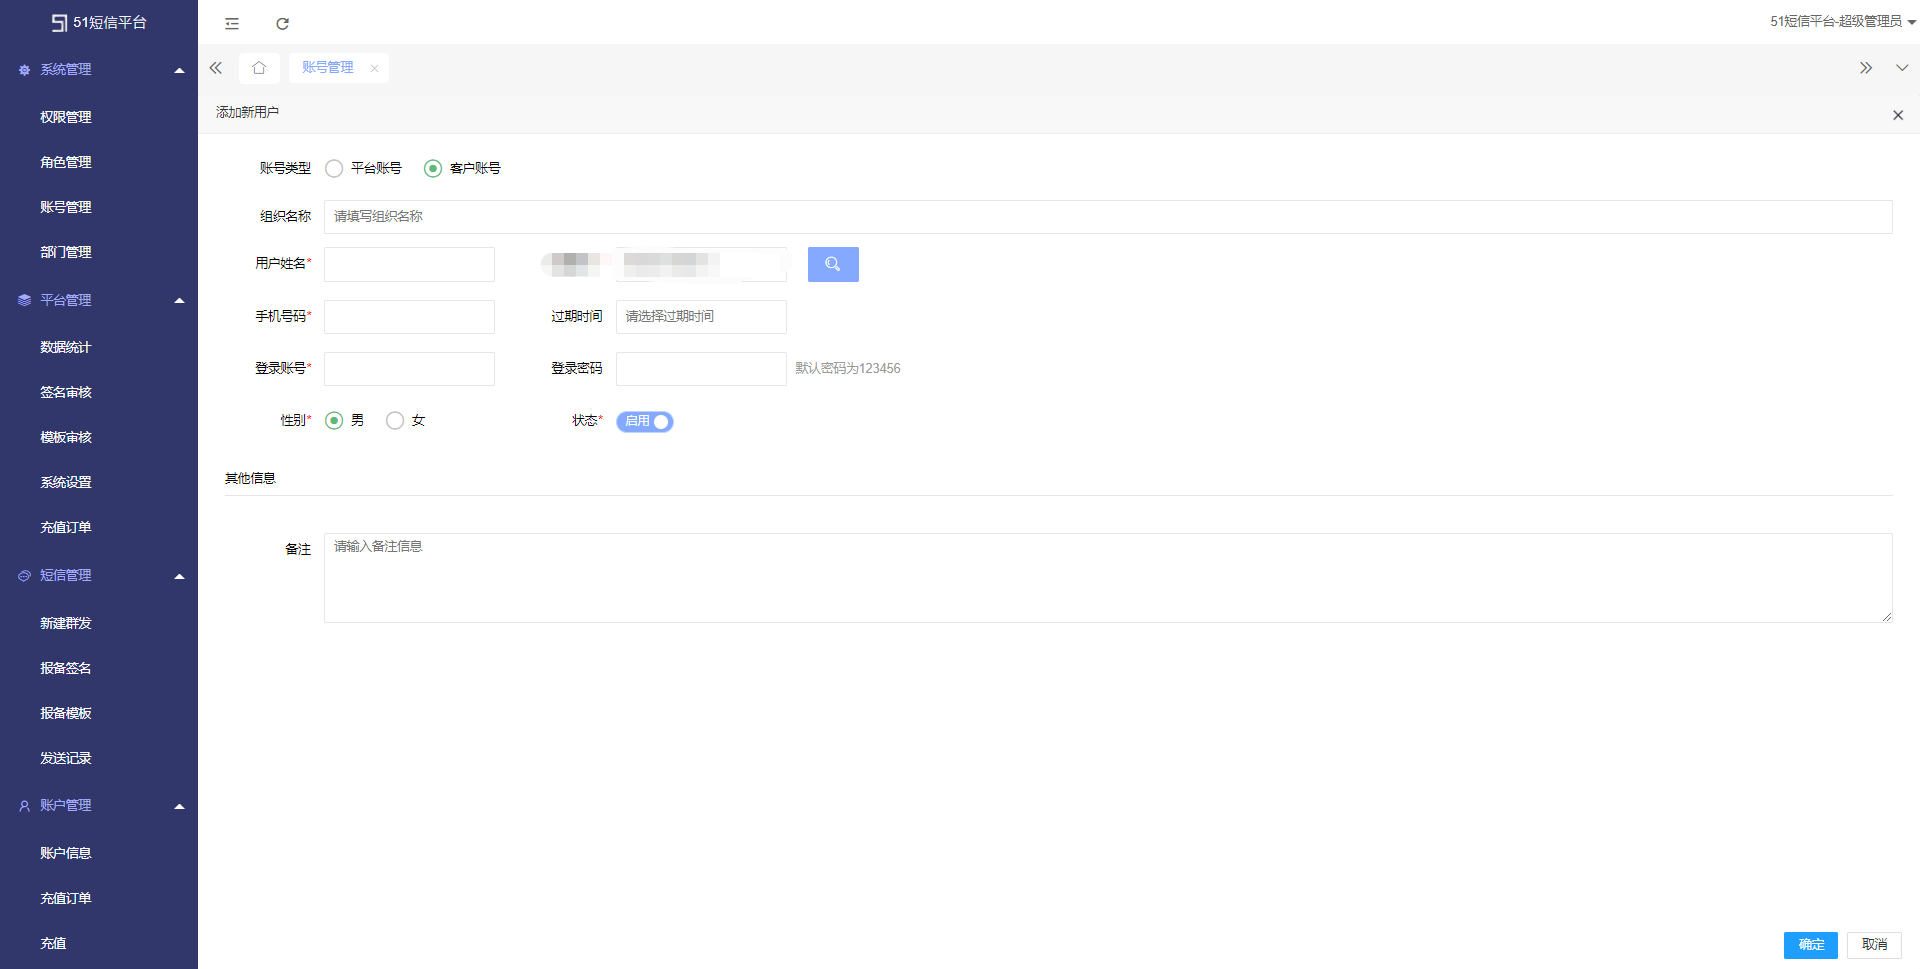
Task: Collapse the 系统管理 menu group
Action: 180,71
